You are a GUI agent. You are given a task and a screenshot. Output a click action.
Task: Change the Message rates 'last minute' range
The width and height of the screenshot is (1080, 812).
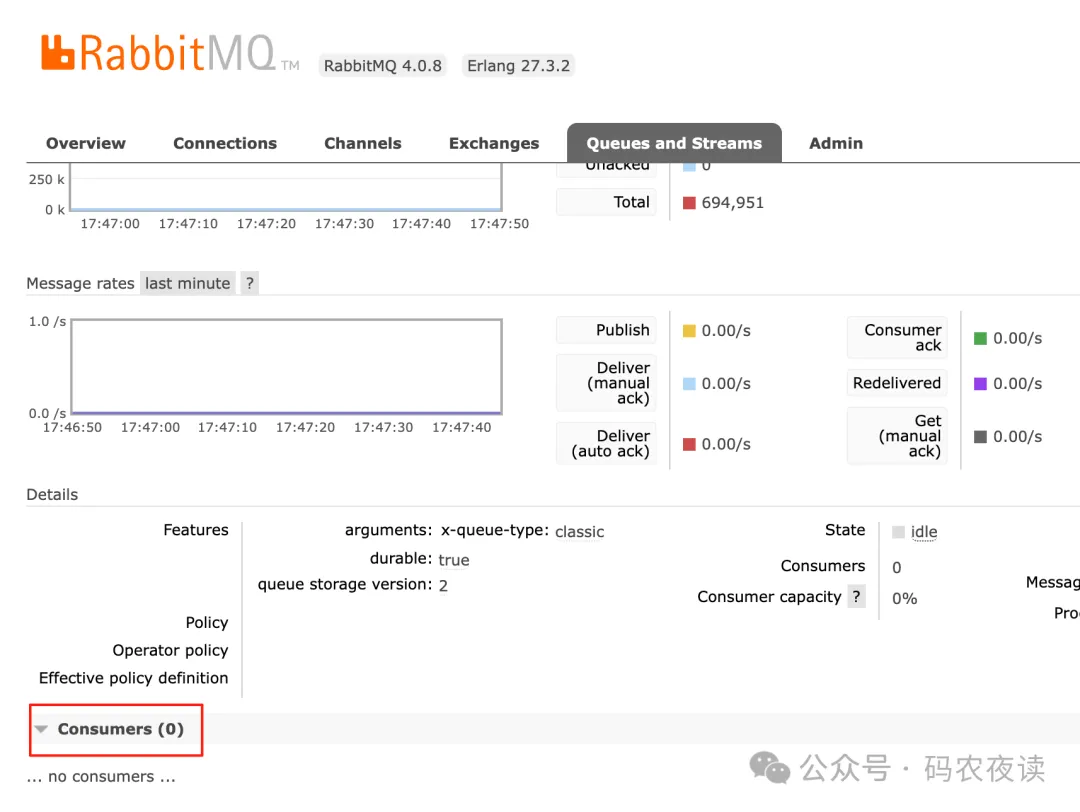[187, 283]
